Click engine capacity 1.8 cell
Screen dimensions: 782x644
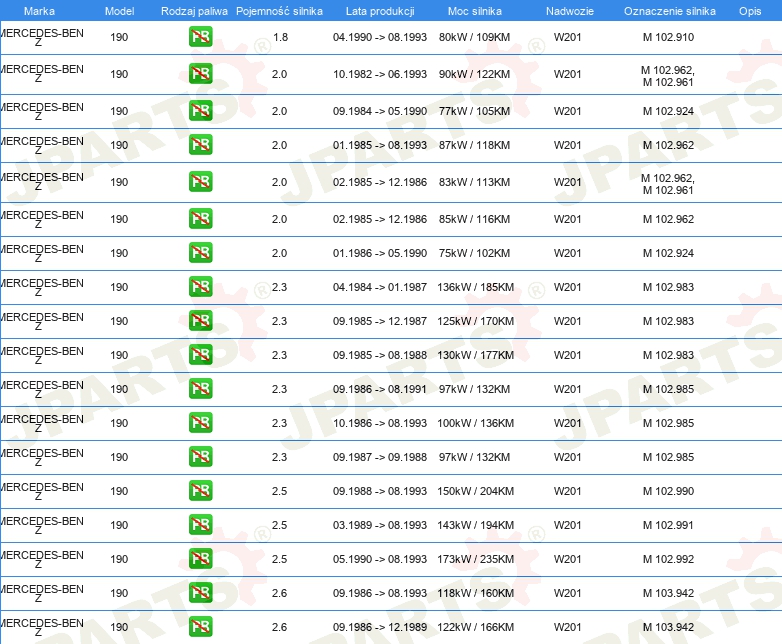click(x=280, y=37)
